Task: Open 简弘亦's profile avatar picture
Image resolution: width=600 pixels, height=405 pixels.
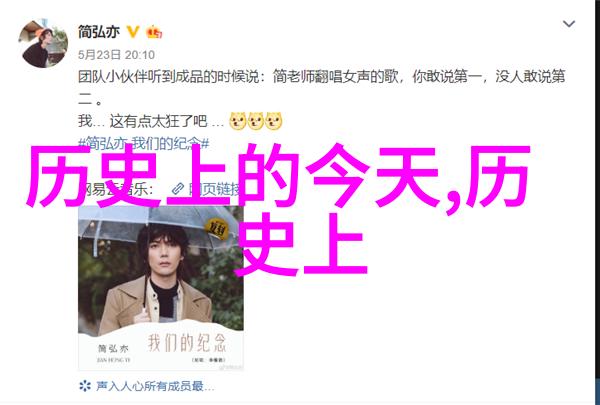Action: tap(43, 43)
